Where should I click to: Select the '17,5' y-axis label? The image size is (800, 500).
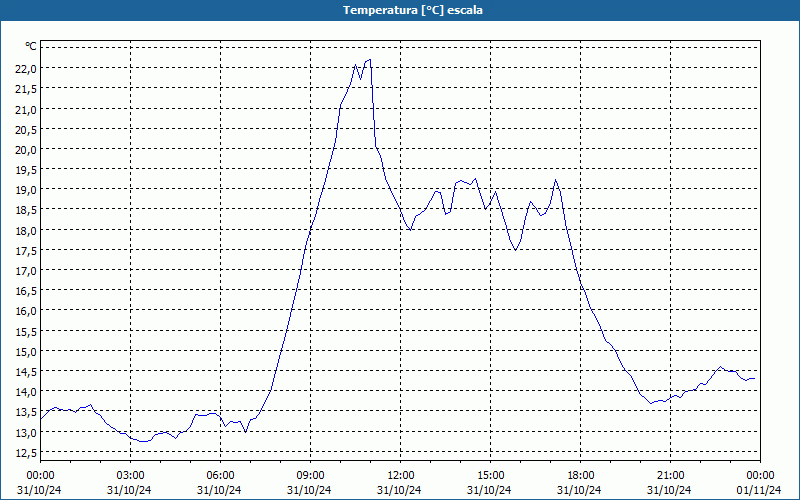point(26,251)
